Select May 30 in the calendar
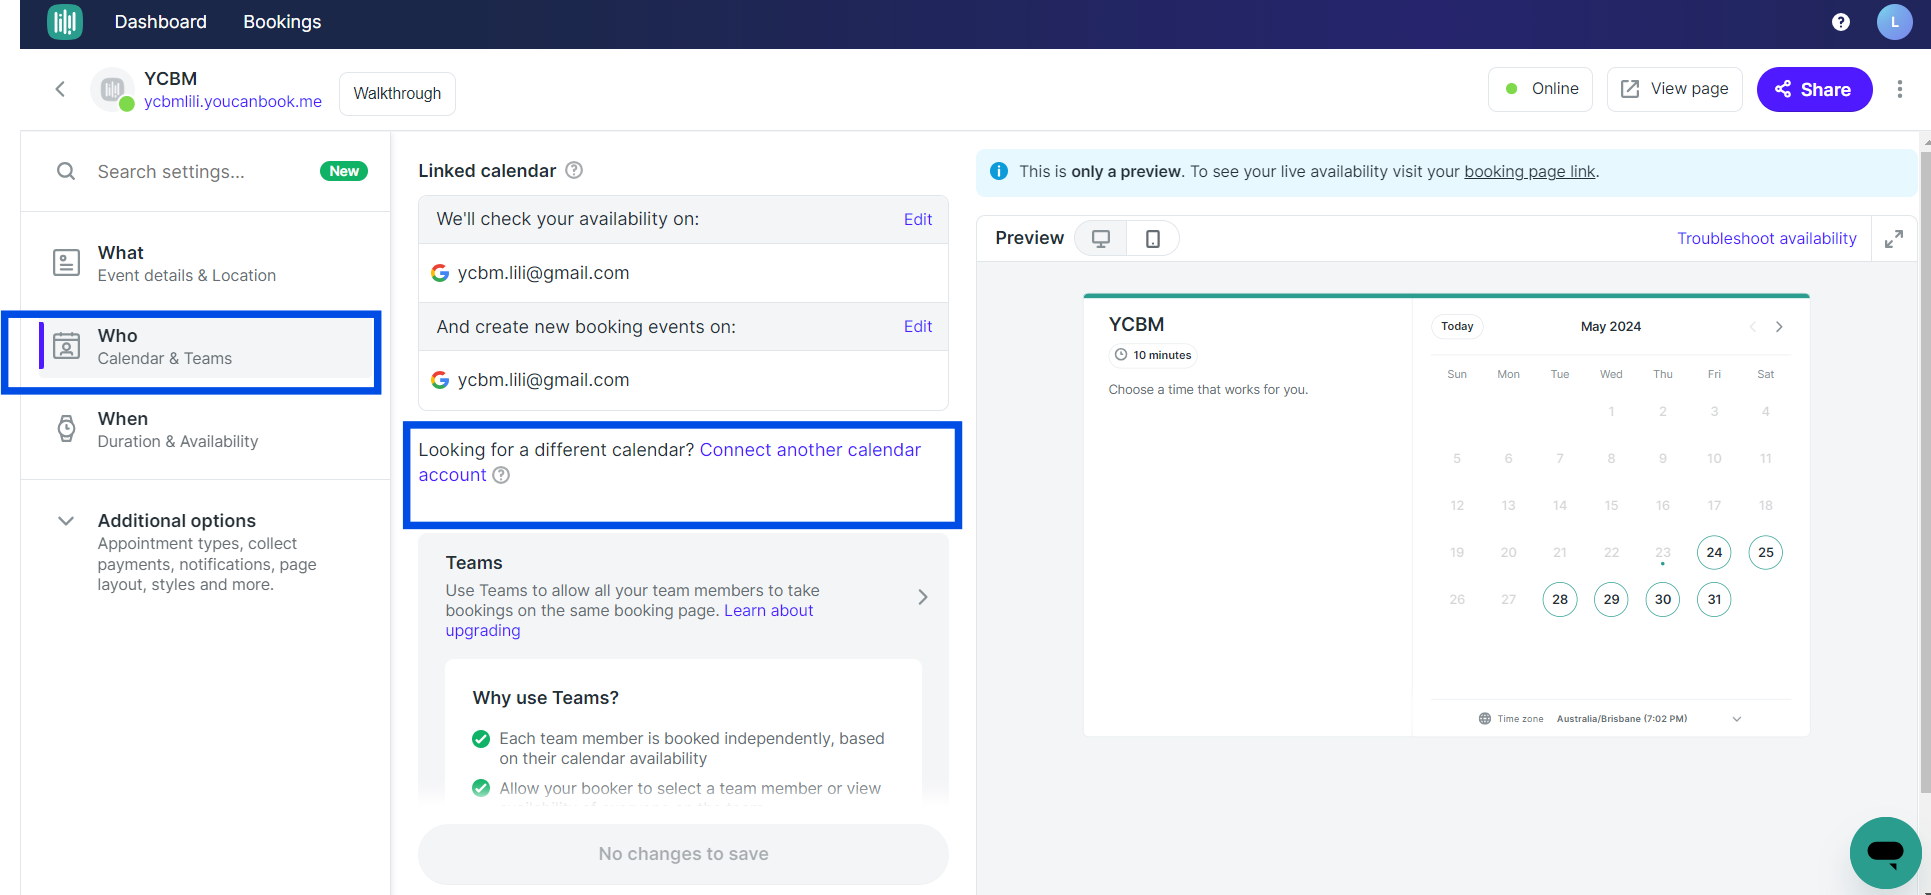The width and height of the screenshot is (1931, 895). point(1663,599)
